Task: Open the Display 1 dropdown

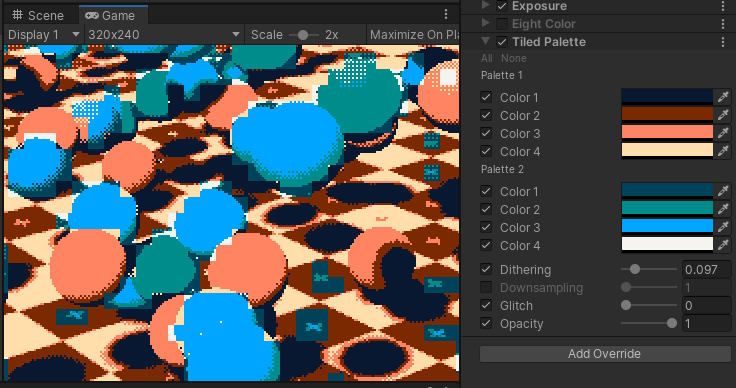Action: click(x=43, y=35)
